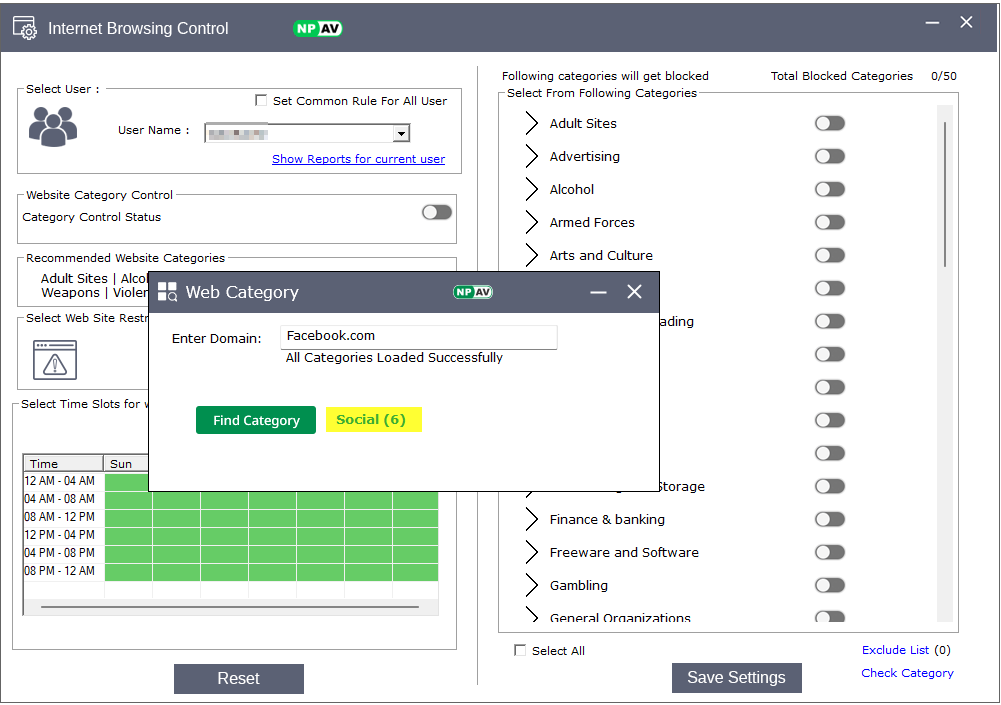Check the Select All checkbox
1001x705 pixels.
(x=520, y=650)
